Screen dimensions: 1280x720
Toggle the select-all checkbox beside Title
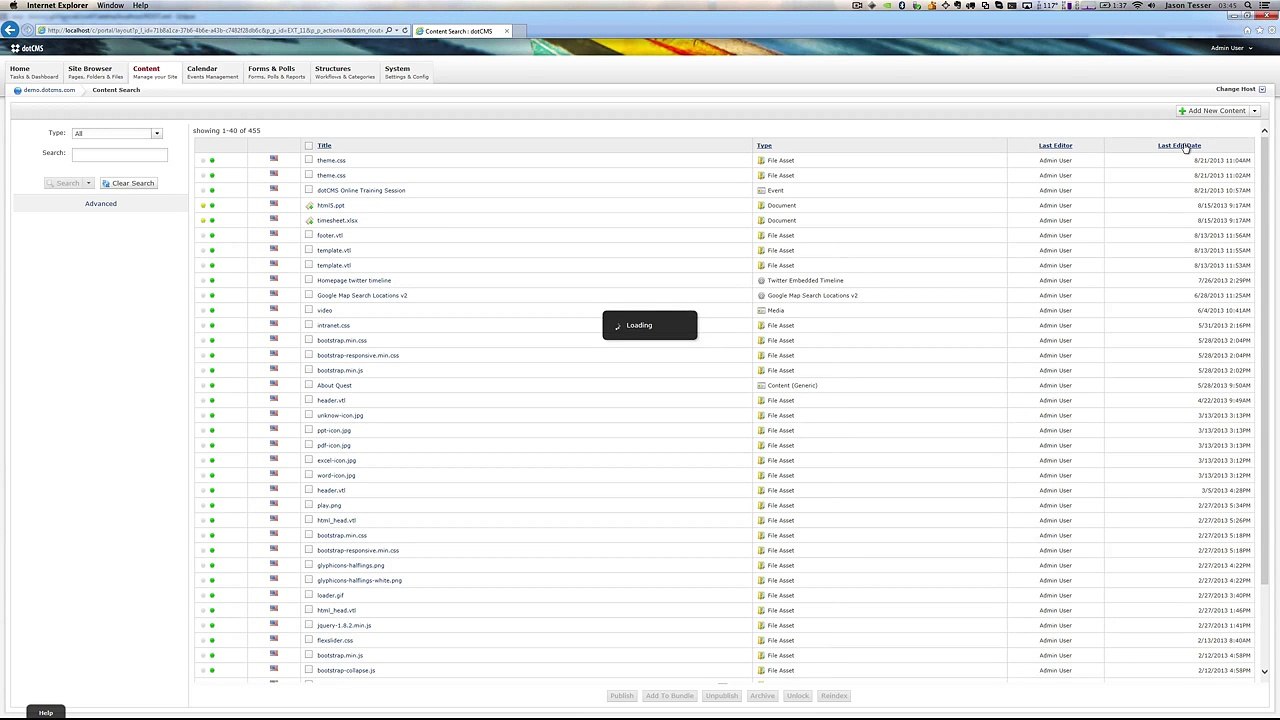pyautogui.click(x=309, y=146)
